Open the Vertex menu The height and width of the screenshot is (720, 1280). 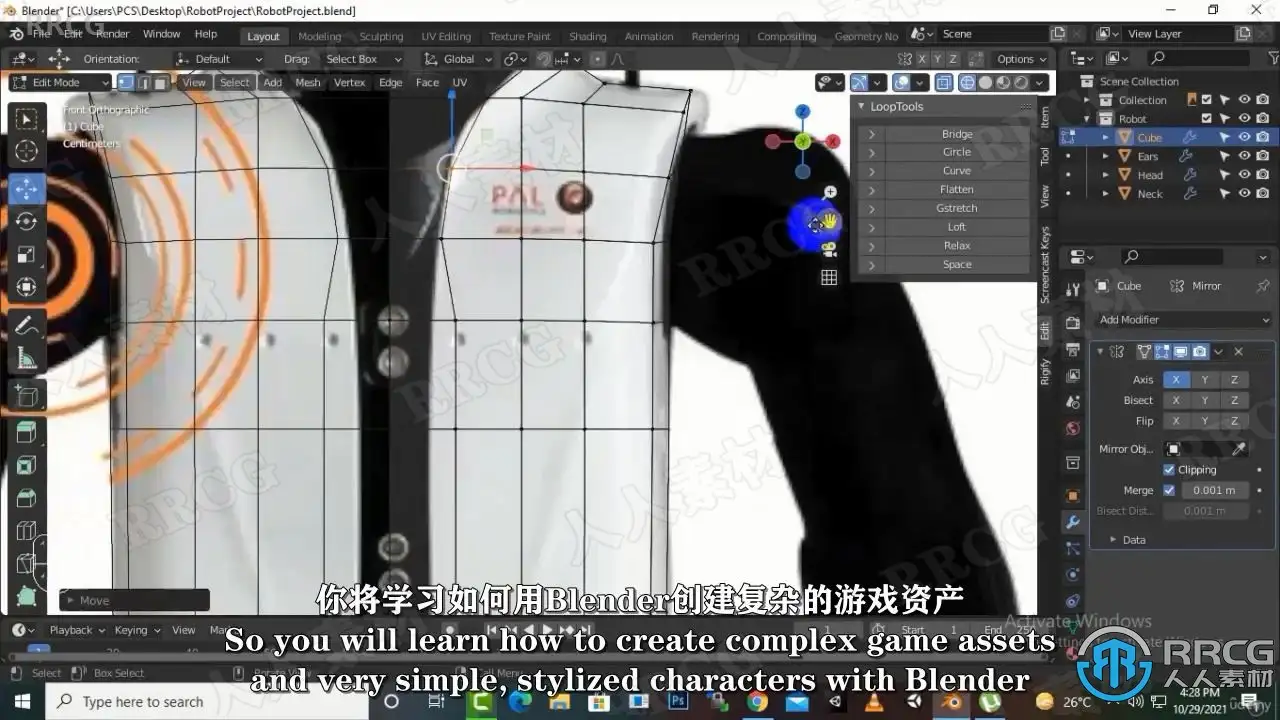[350, 83]
